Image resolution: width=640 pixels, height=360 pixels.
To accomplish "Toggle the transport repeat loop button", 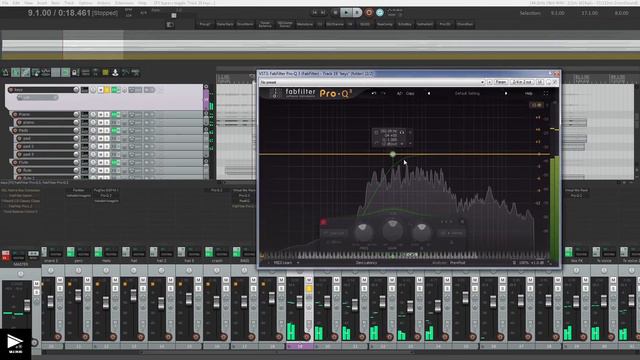I will [x=380, y=13].
